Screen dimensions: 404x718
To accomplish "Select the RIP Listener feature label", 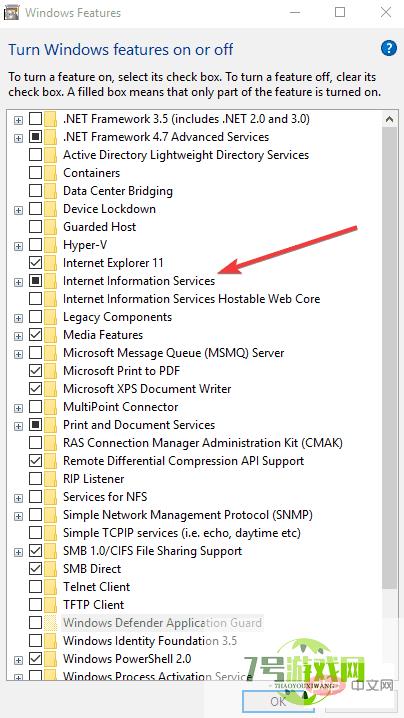I will pyautogui.click(x=93, y=479).
